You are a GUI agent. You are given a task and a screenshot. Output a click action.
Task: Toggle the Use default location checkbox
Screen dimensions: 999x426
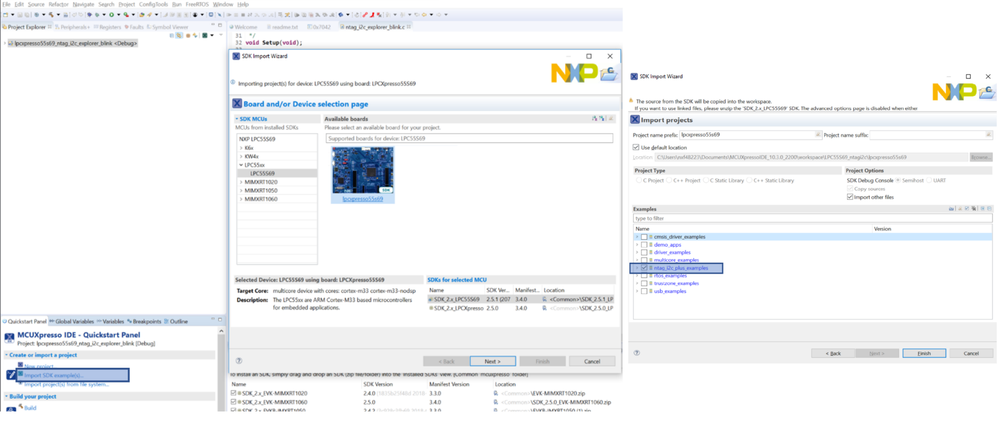[x=636, y=147]
